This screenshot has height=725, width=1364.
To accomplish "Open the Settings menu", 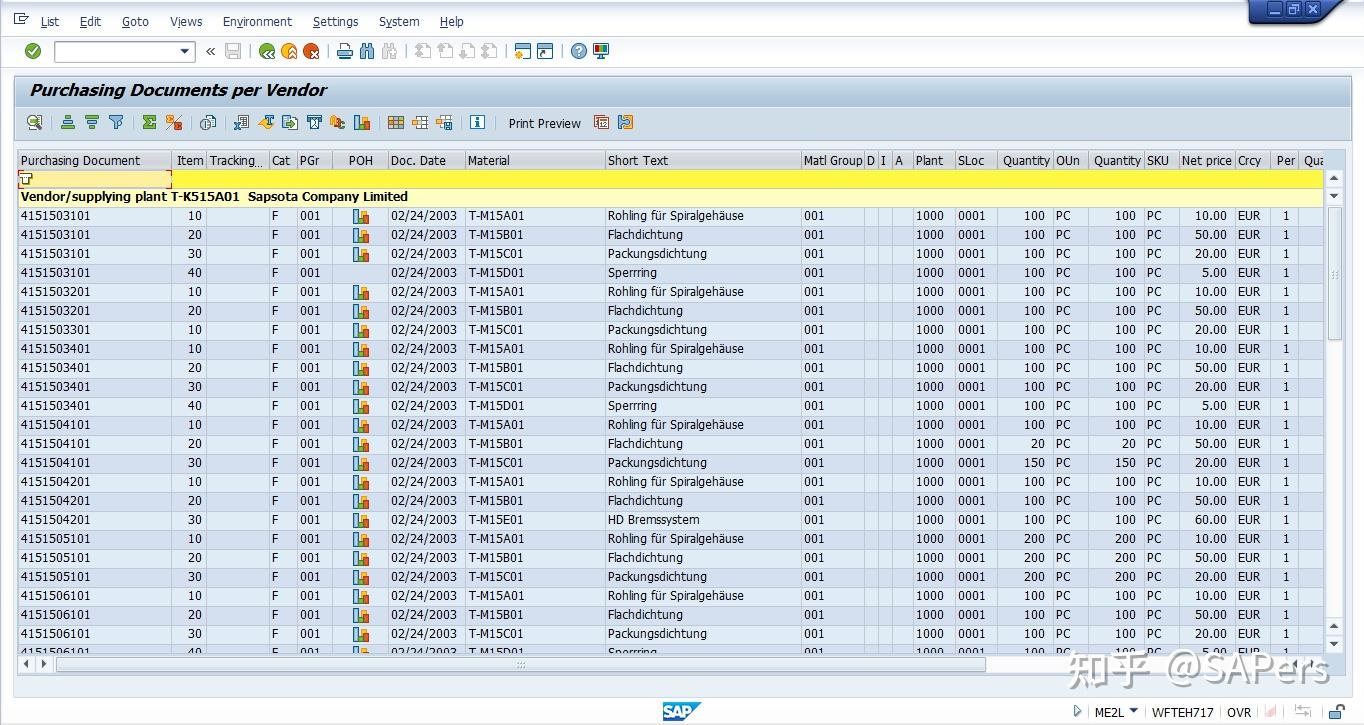I will pos(335,21).
